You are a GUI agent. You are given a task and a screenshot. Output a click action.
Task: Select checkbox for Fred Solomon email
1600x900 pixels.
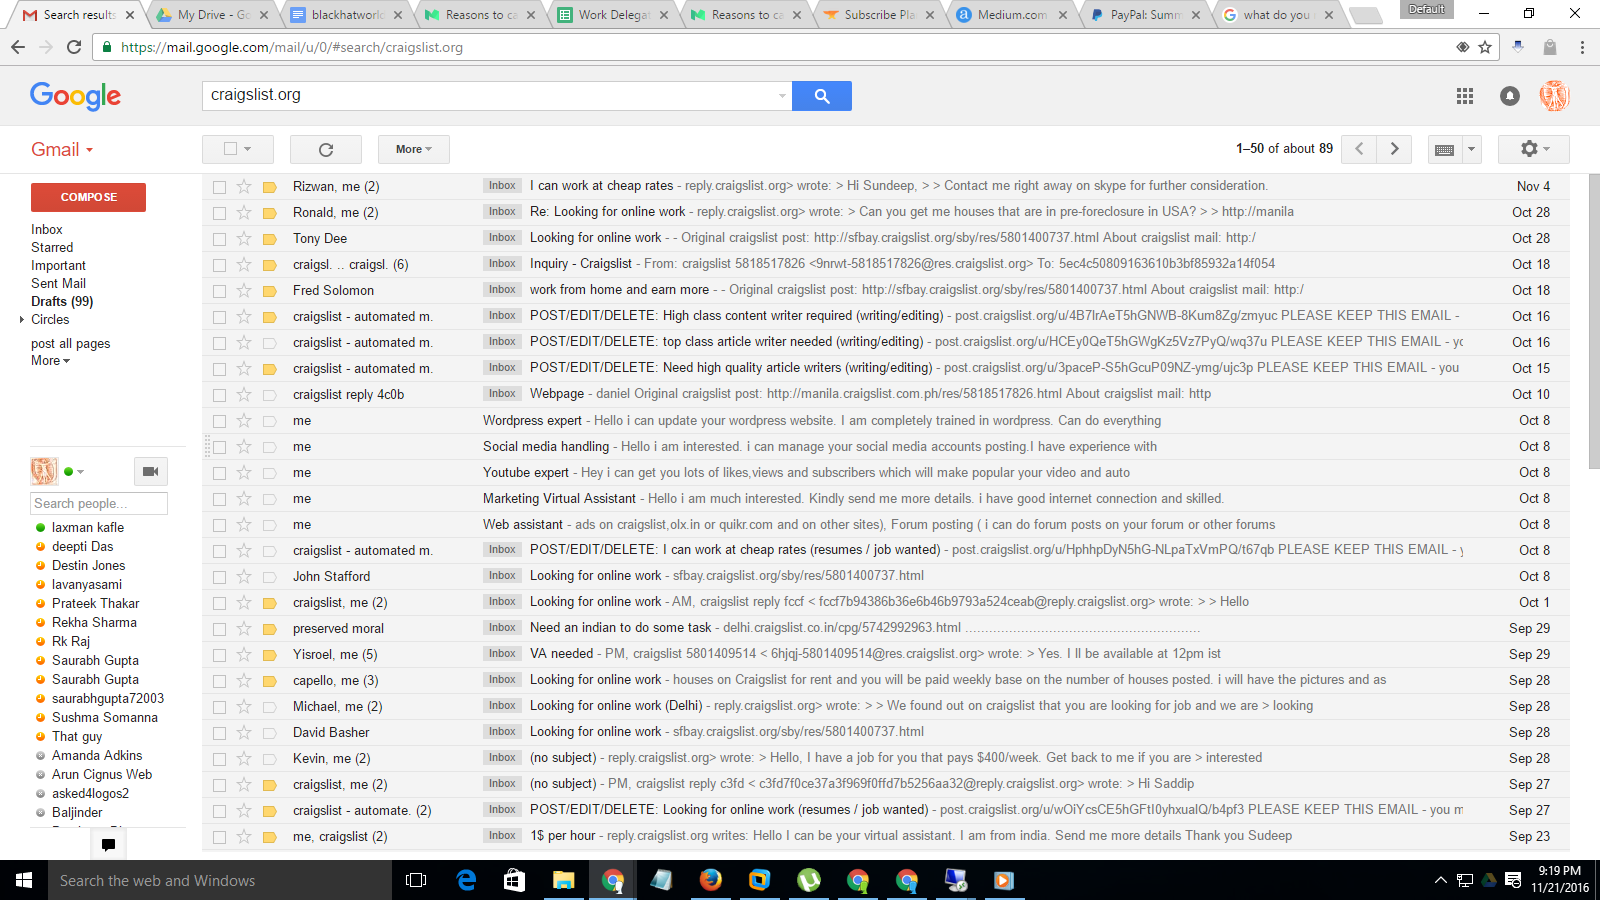(219, 291)
